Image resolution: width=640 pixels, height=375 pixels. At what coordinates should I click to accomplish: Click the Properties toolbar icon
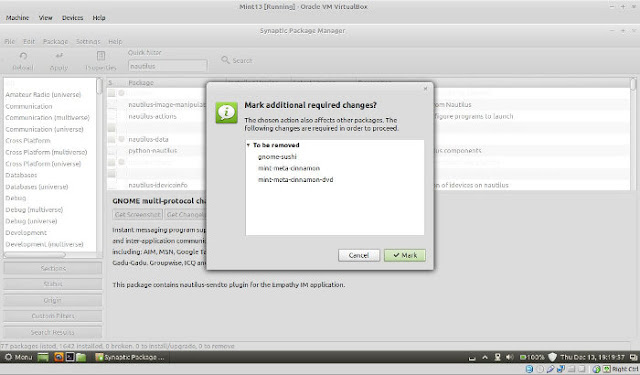tap(101, 55)
